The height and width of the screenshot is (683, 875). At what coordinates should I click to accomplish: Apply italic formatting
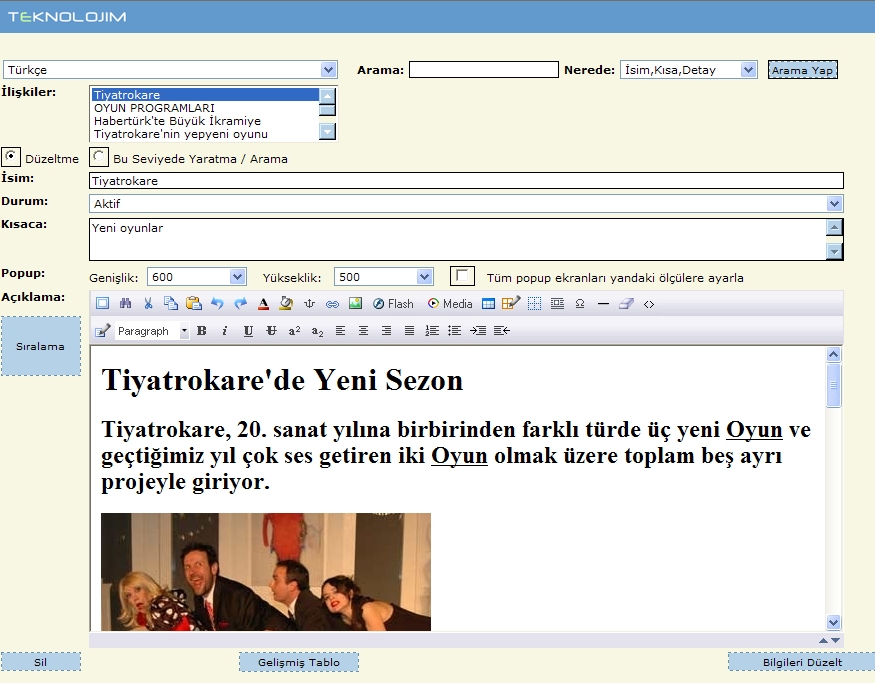(x=224, y=331)
